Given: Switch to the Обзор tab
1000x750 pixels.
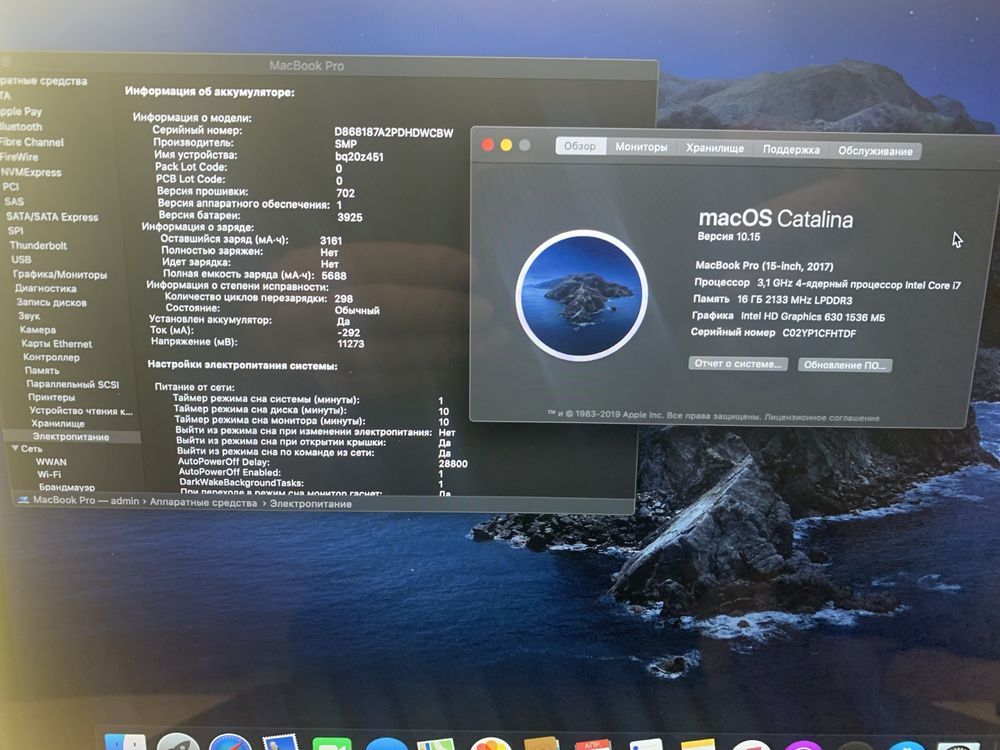Looking at the screenshot, I should pos(580,146).
